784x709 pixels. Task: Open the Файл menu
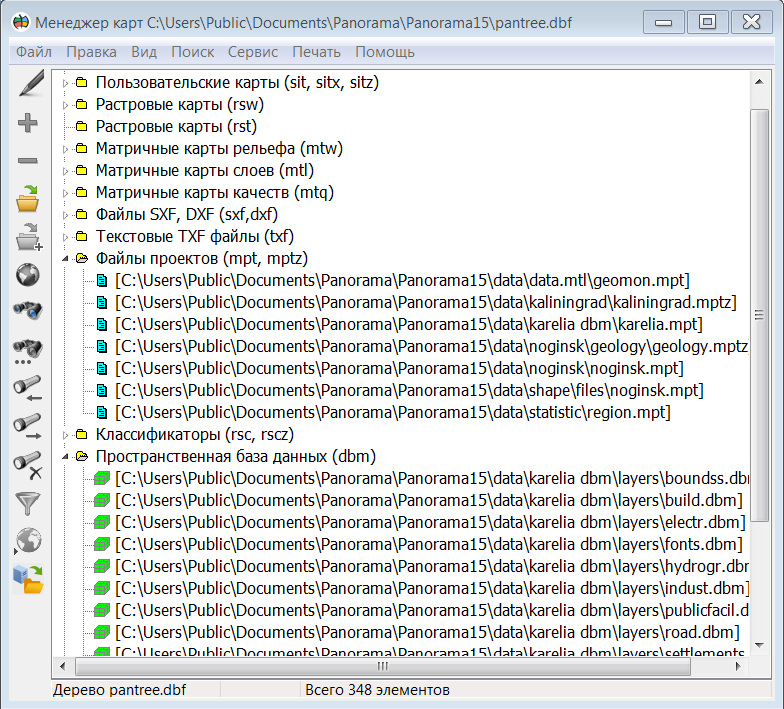[x=34, y=51]
